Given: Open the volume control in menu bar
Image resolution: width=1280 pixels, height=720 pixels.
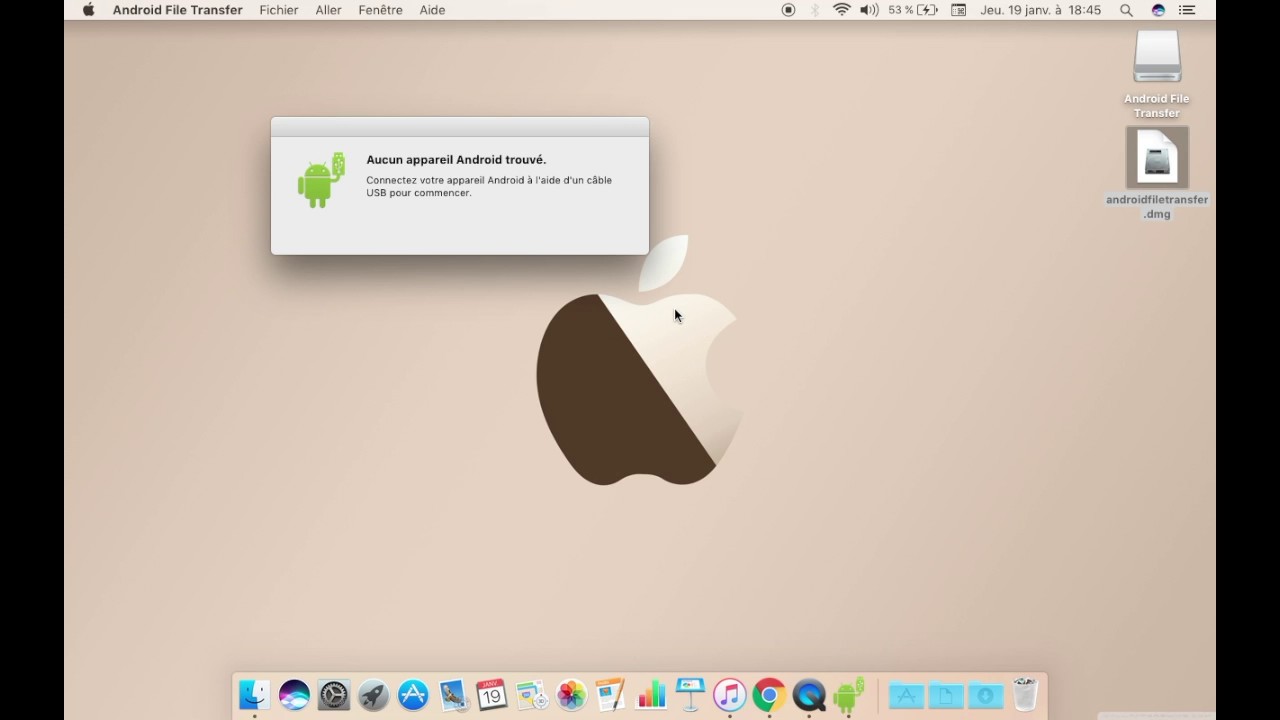Looking at the screenshot, I should [x=869, y=10].
